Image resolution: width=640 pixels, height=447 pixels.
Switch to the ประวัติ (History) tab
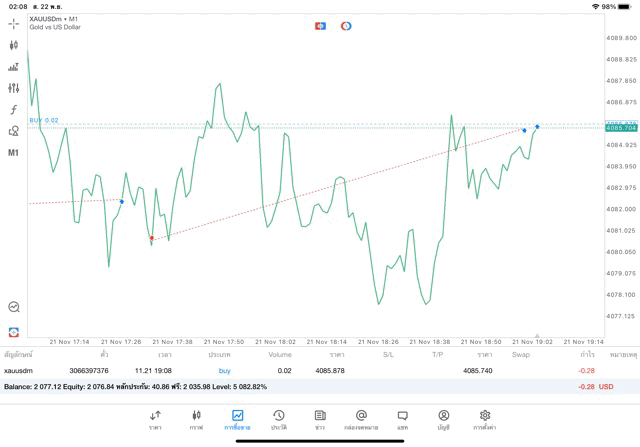pyautogui.click(x=278, y=419)
